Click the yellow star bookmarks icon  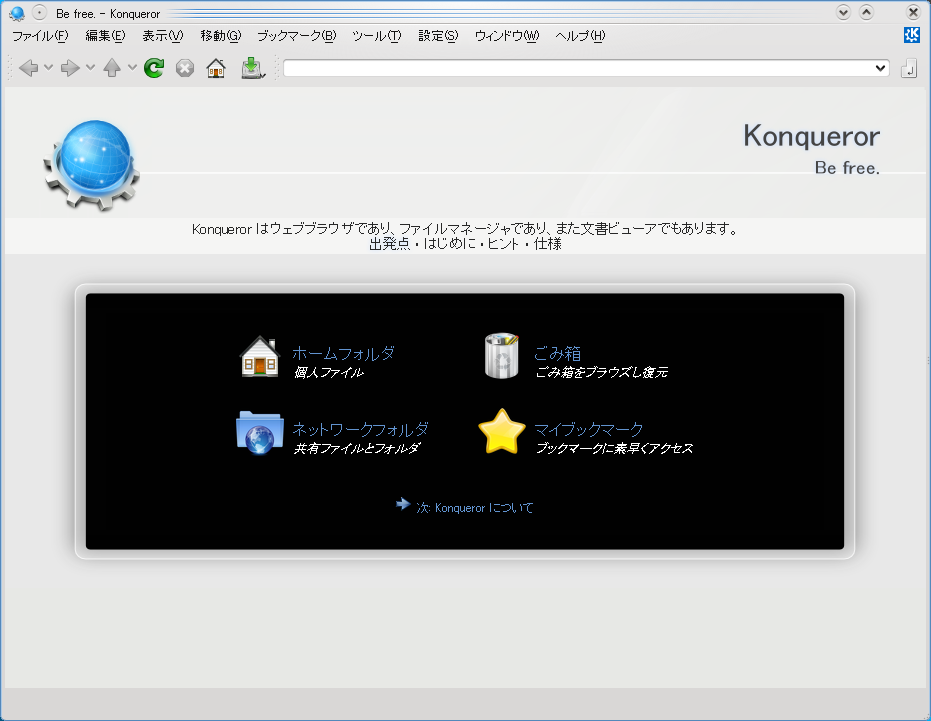tap(502, 432)
